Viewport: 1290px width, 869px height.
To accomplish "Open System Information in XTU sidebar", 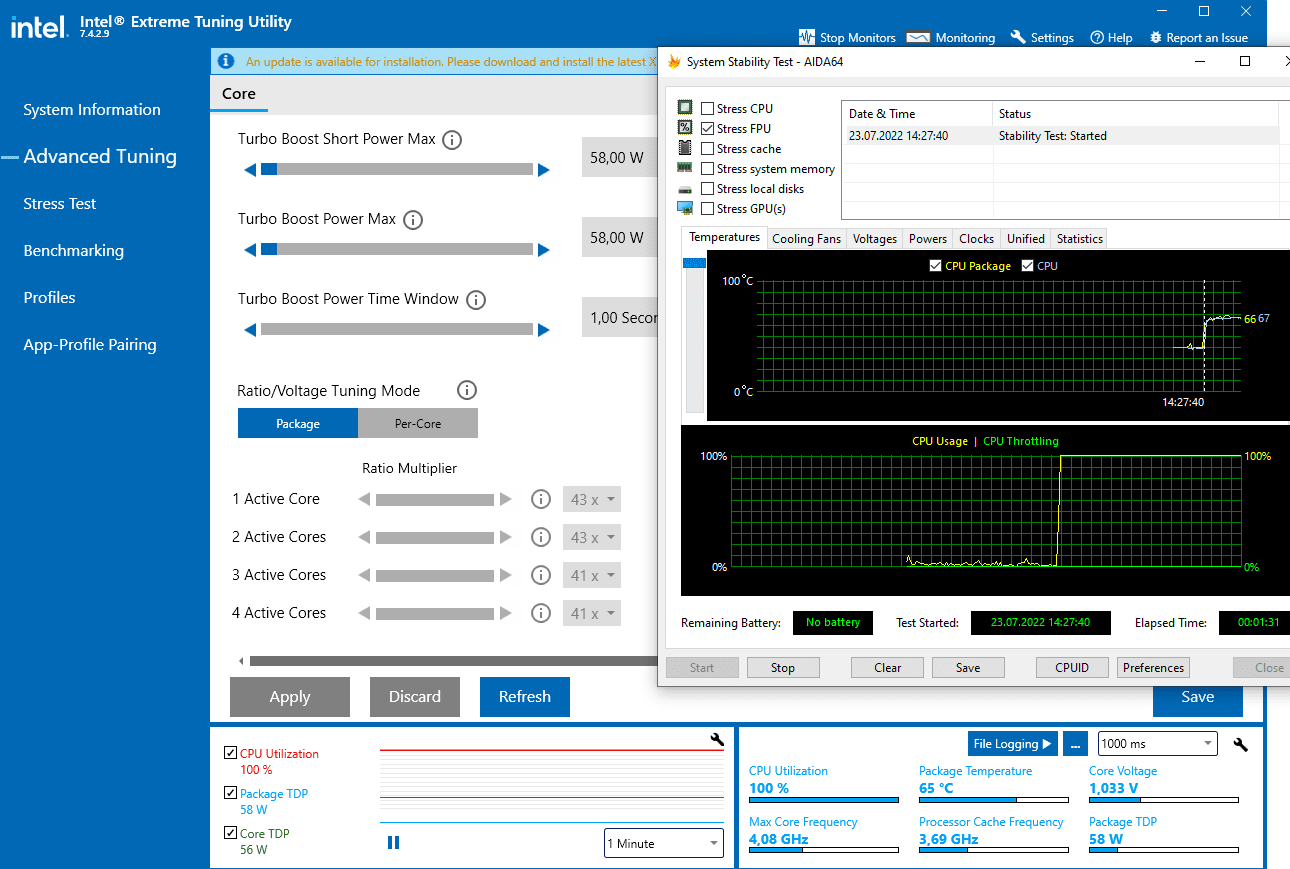I will pos(92,110).
